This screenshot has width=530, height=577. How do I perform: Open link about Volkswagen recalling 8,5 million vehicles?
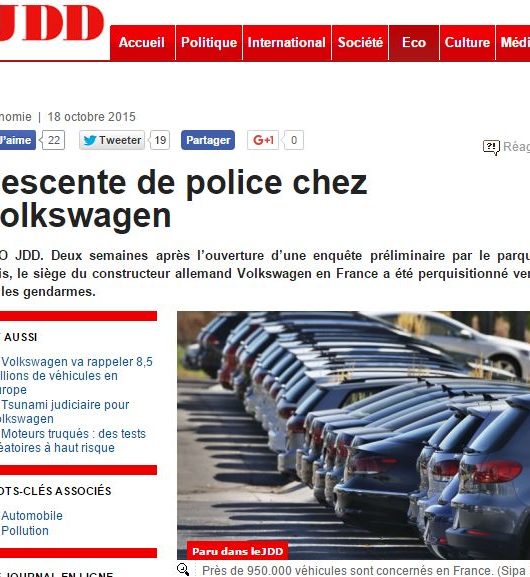pos(76,376)
